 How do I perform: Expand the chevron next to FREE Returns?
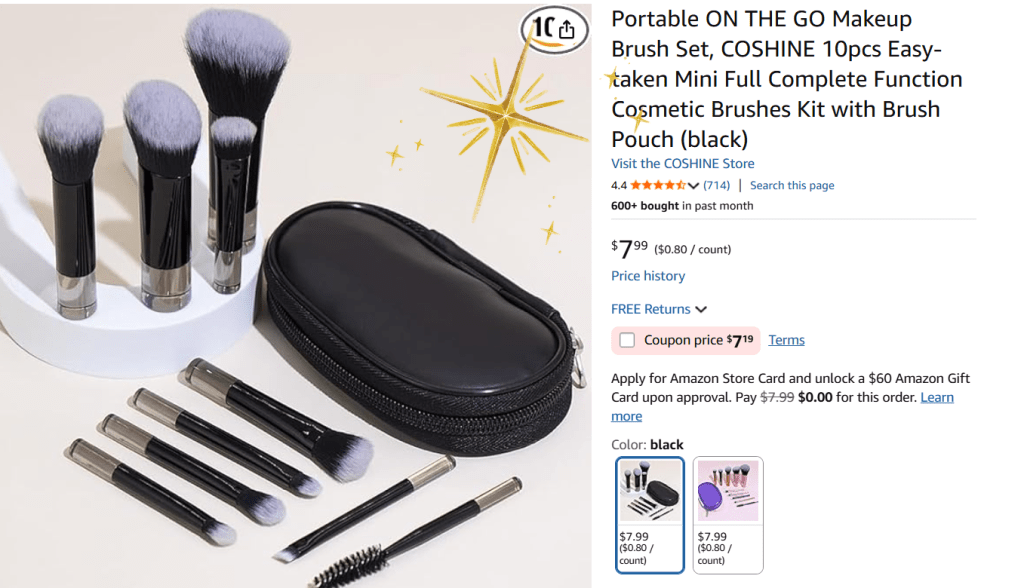coord(701,310)
